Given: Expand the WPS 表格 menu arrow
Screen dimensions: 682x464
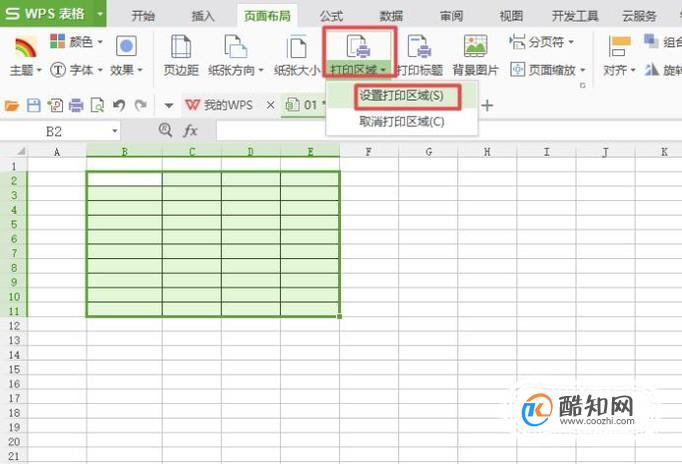Looking at the screenshot, I should [x=100, y=13].
